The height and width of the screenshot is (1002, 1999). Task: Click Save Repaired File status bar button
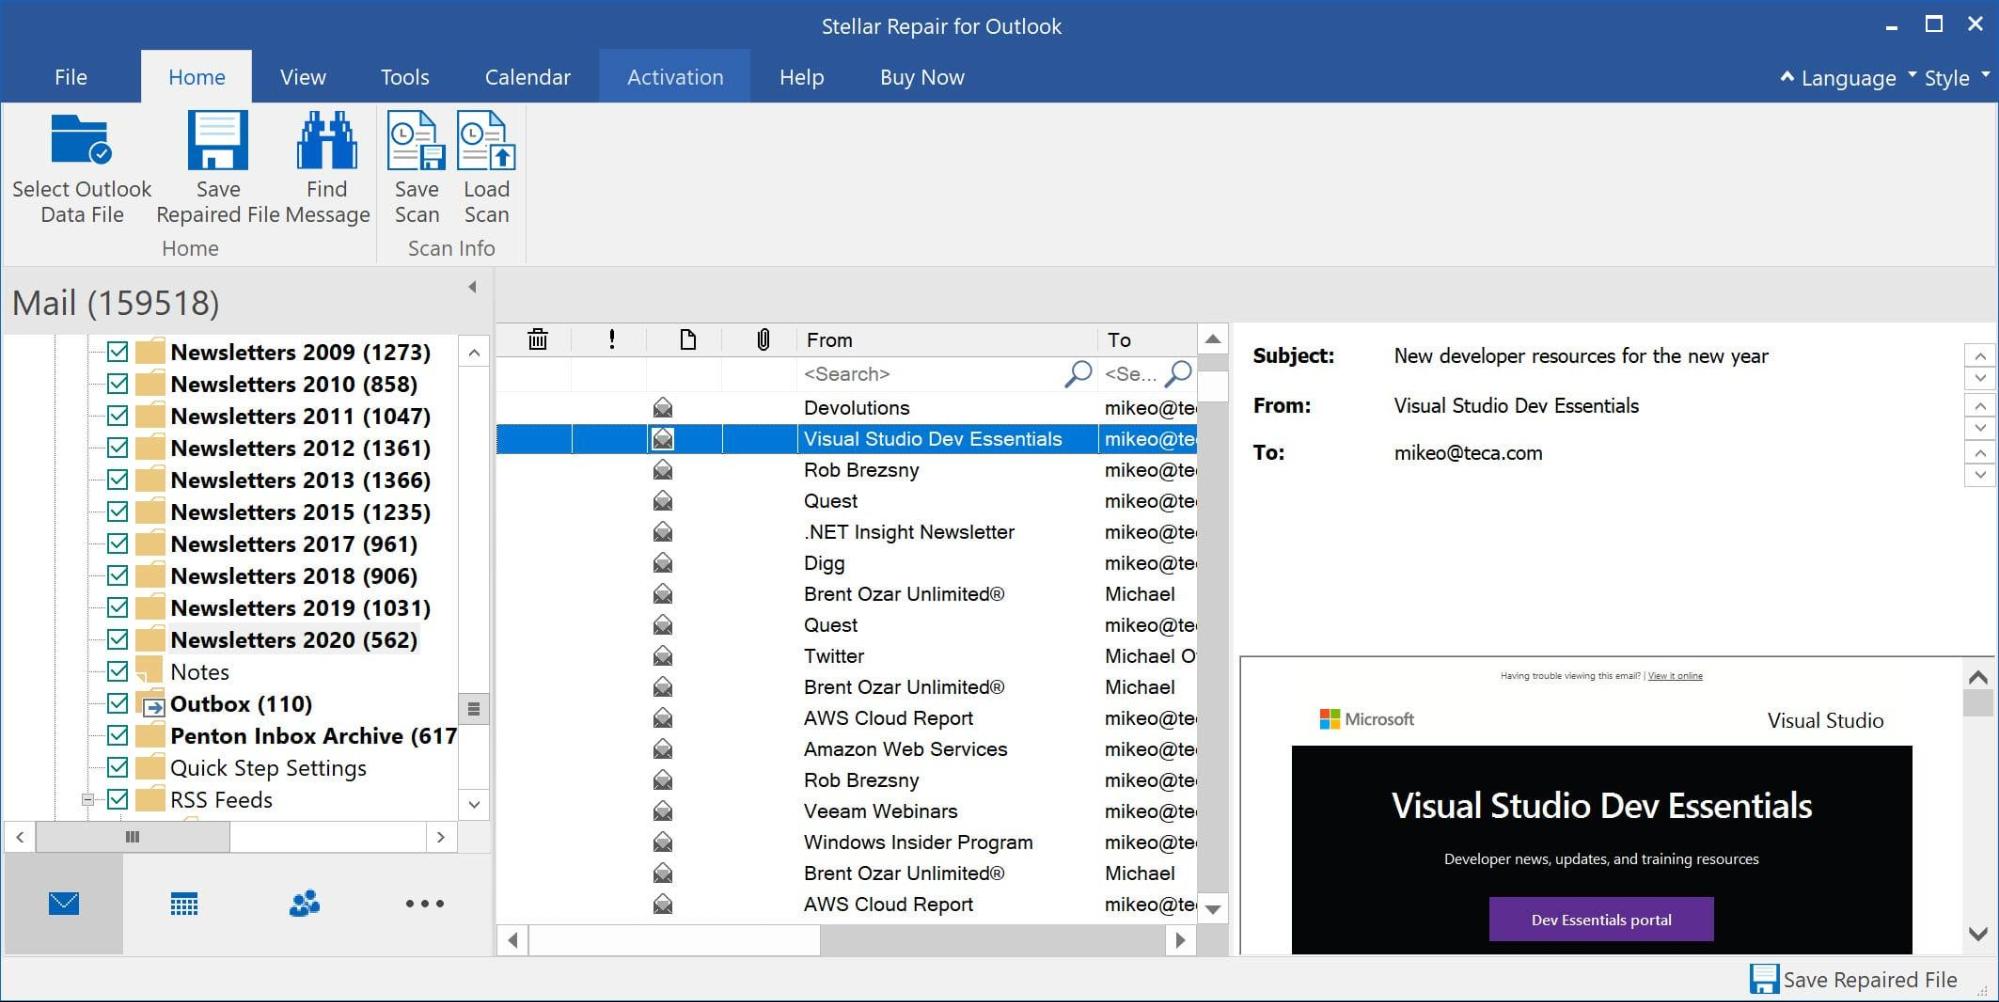pos(1853,979)
